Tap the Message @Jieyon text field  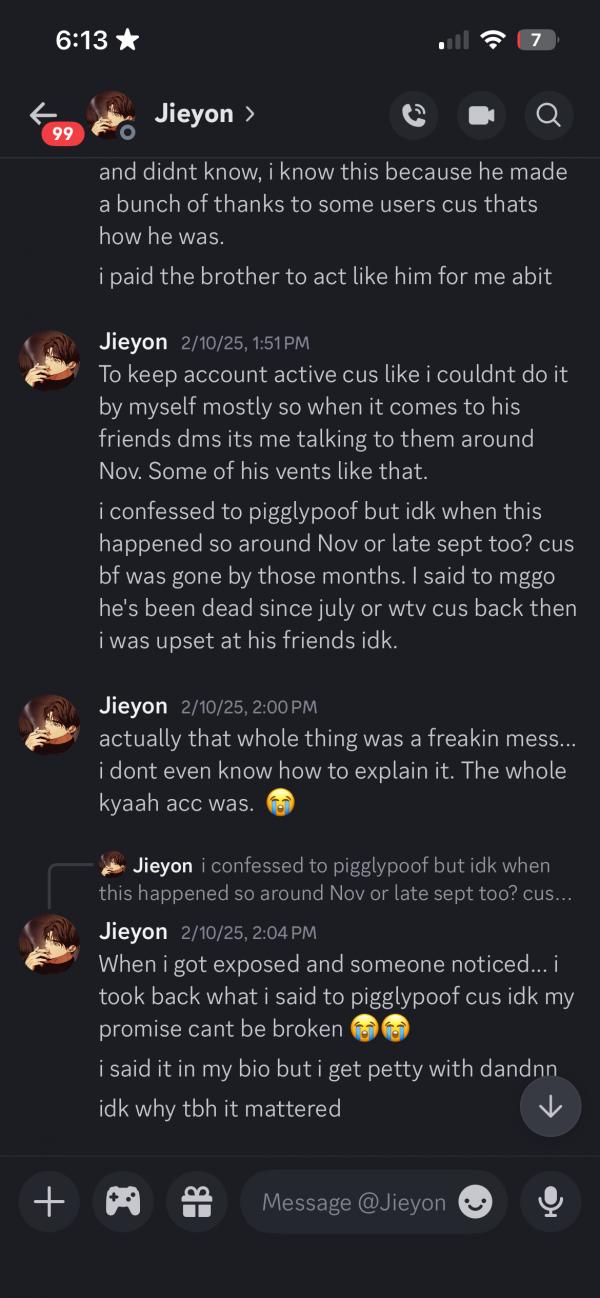point(353,1202)
